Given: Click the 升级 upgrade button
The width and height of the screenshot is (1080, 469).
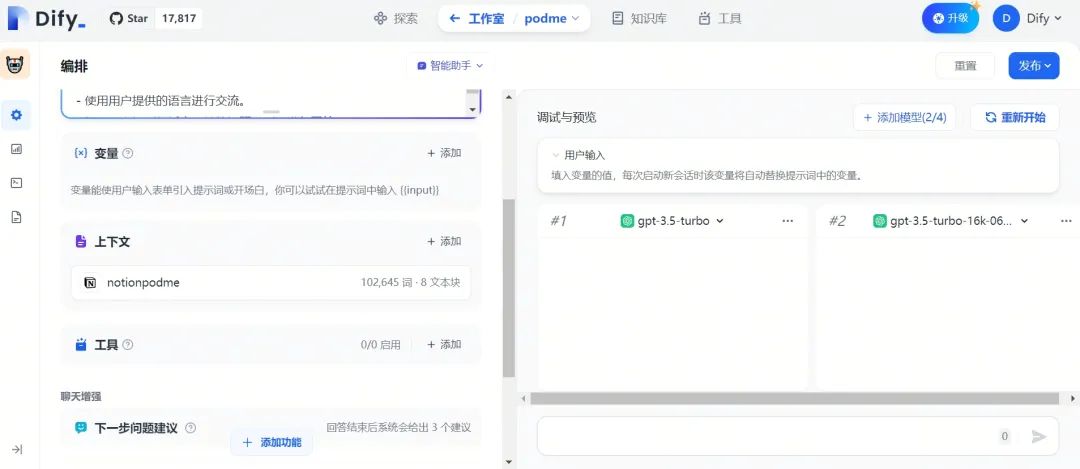Looking at the screenshot, I should pyautogui.click(x=951, y=19).
